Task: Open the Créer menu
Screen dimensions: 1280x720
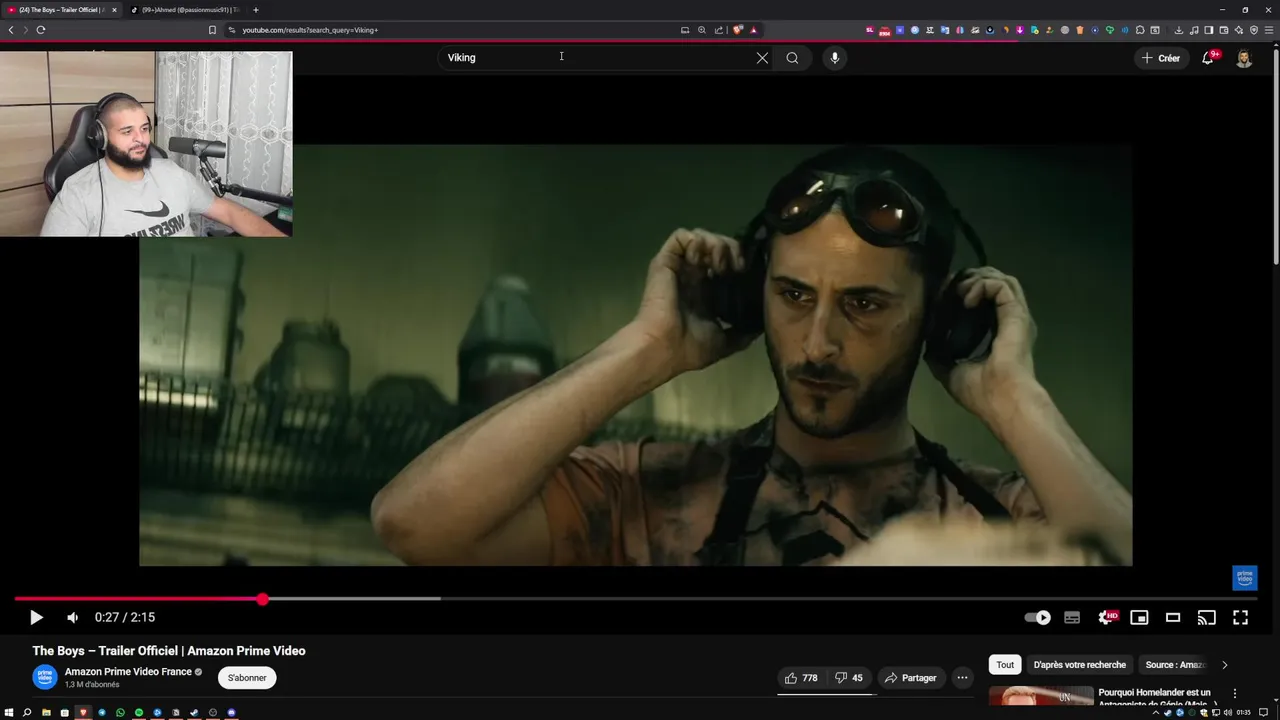Action: pos(1161,58)
